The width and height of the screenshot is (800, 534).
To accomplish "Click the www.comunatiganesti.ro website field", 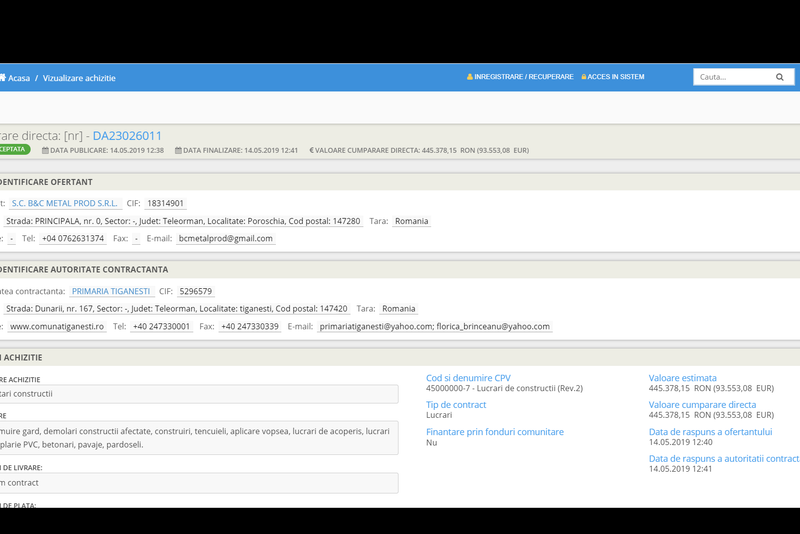I will point(57,326).
